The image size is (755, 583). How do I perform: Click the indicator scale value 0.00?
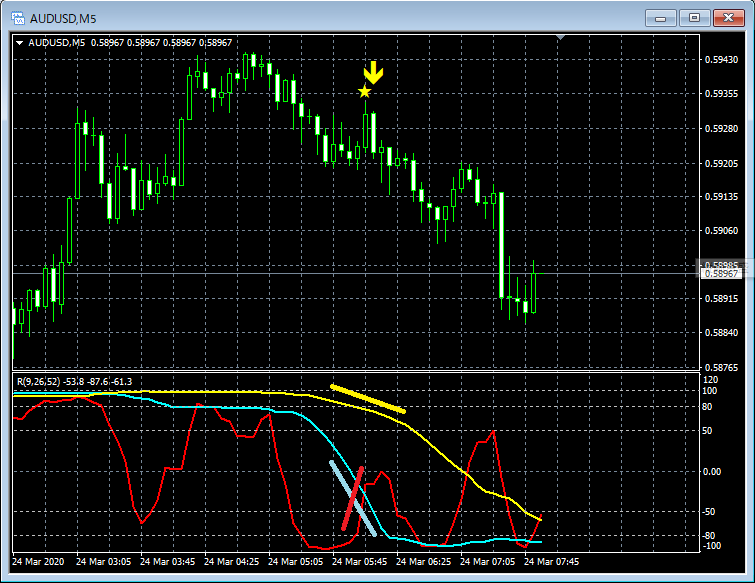point(712,472)
